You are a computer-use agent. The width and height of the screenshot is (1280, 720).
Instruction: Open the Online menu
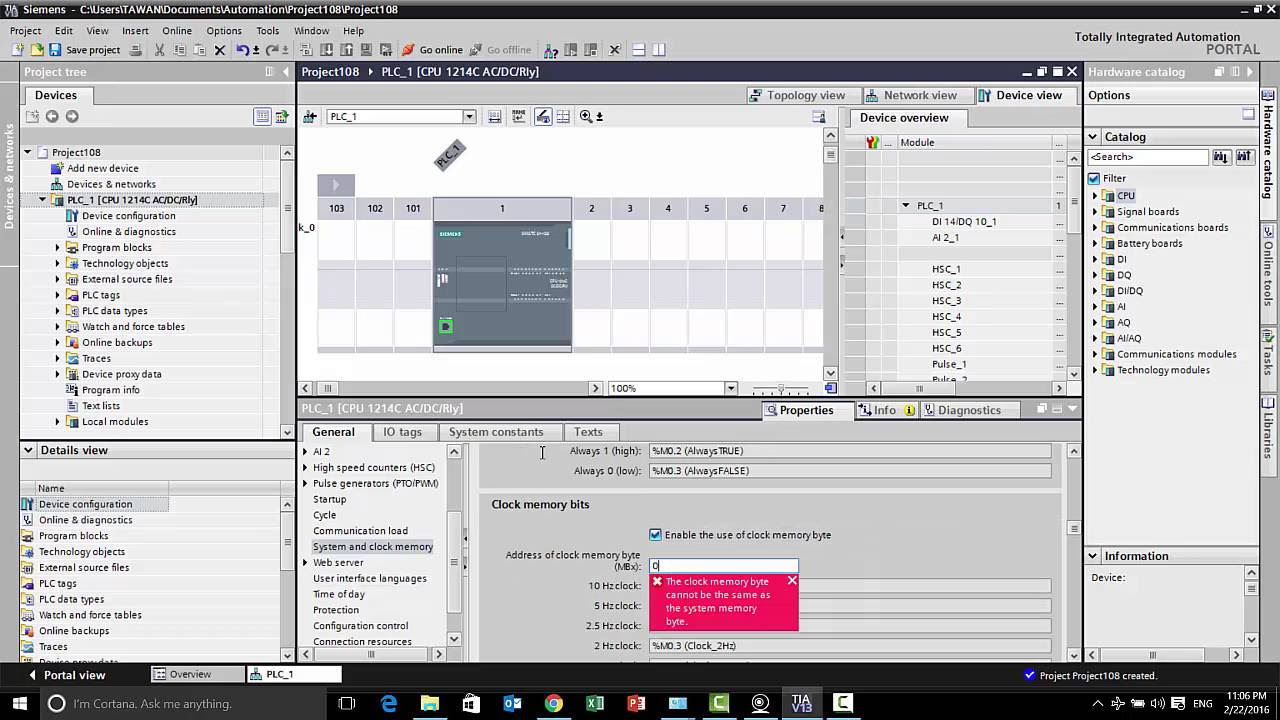coord(177,31)
